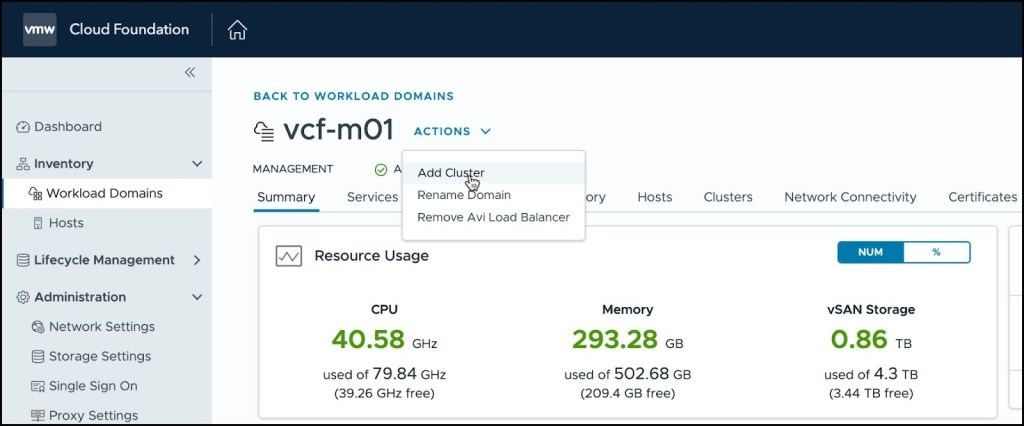Select Workload Domains in sidebar
This screenshot has height=426, width=1024.
104,193
